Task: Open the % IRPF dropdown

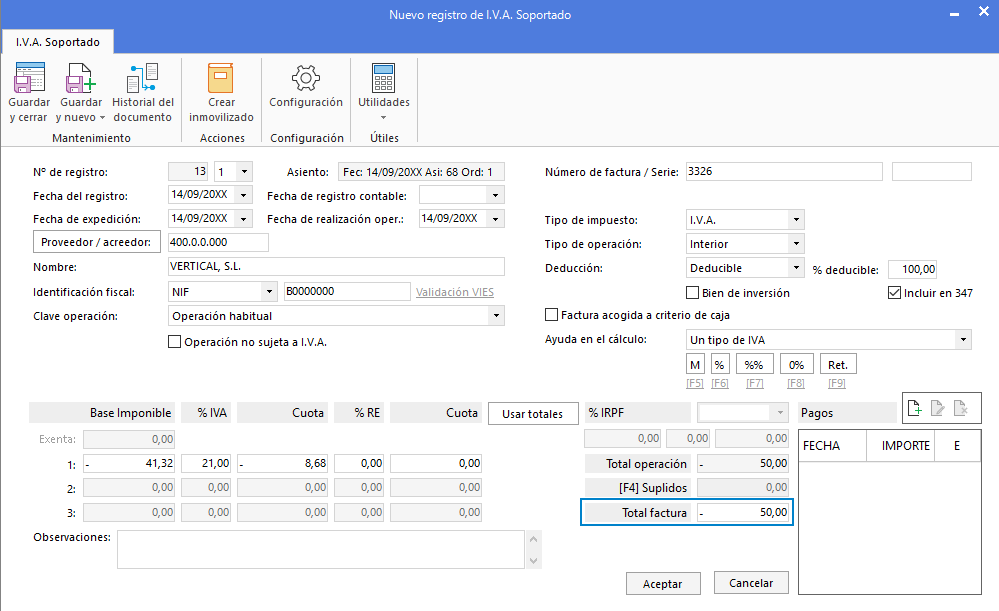Action: [x=780, y=413]
